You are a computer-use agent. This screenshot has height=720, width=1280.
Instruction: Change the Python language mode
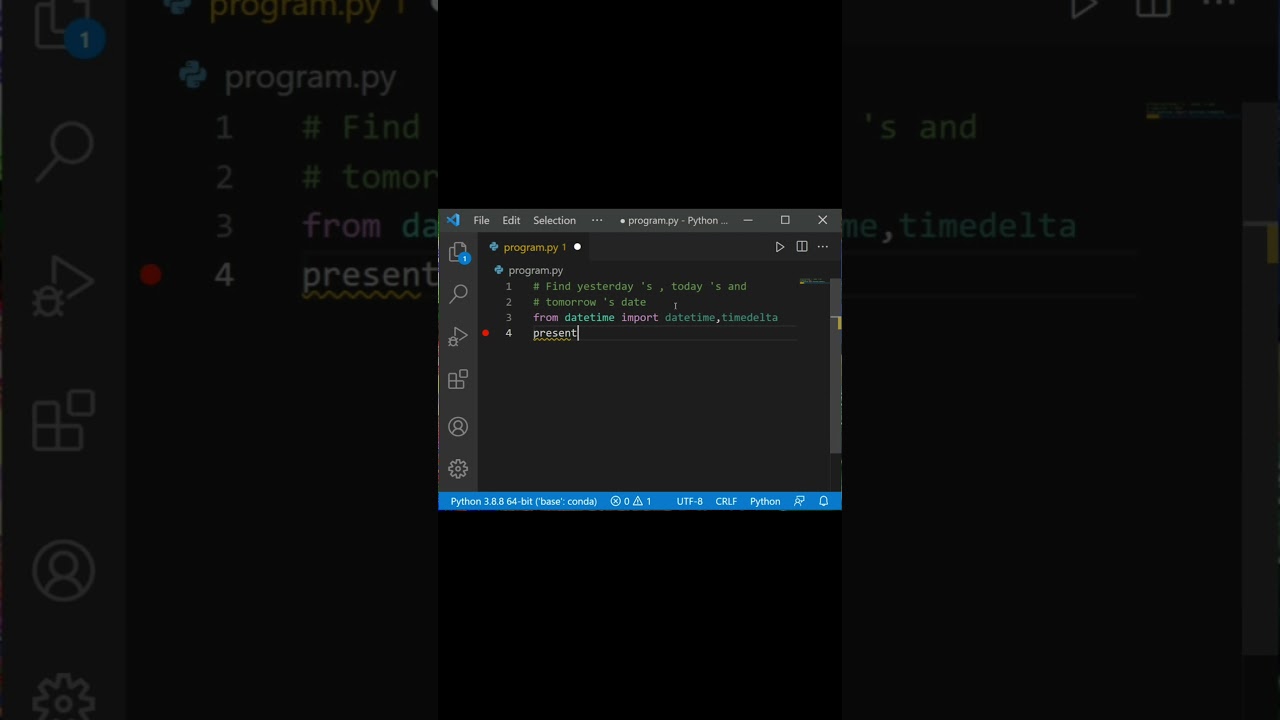765,501
